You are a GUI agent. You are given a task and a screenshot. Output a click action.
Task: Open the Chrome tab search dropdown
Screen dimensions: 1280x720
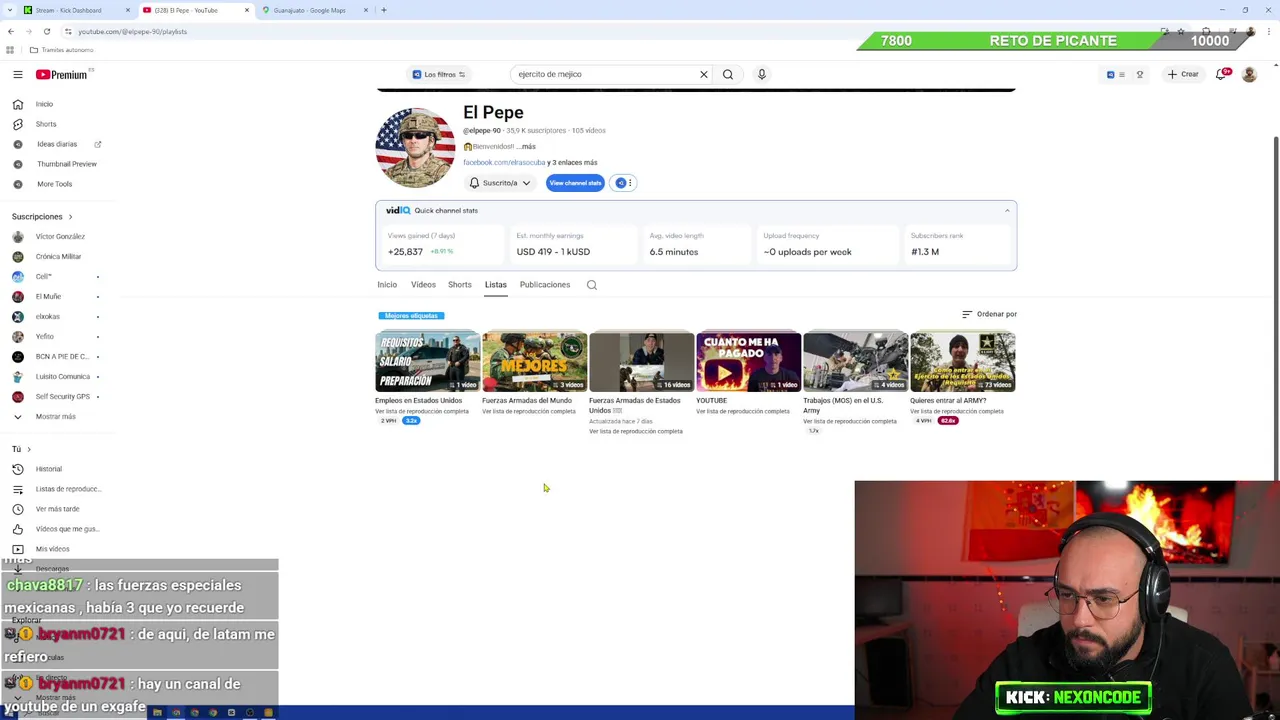pyautogui.click(x=11, y=10)
